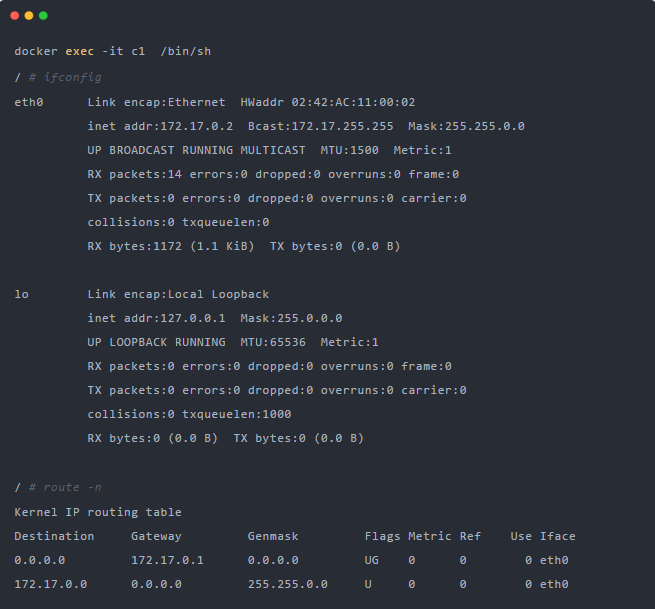Click the green maximize window dot
Image resolution: width=655 pixels, height=609 pixels.
(x=43, y=15)
